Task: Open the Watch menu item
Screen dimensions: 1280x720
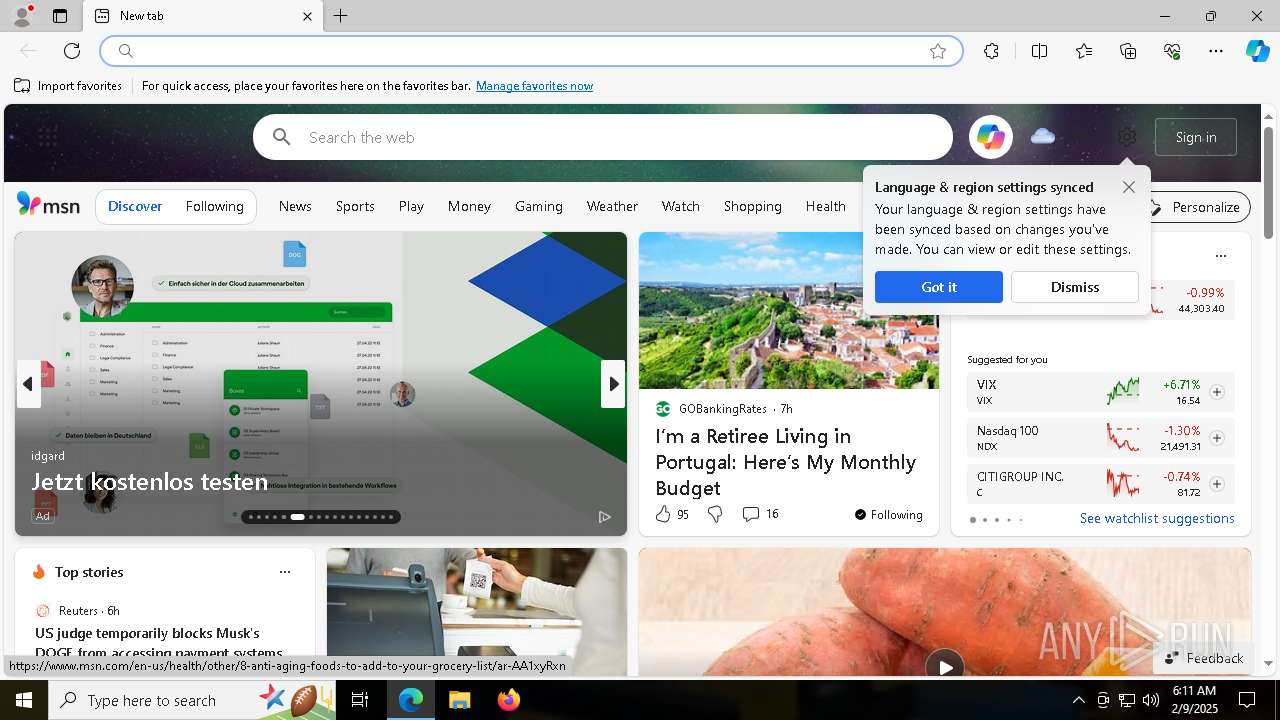Action: pos(680,206)
